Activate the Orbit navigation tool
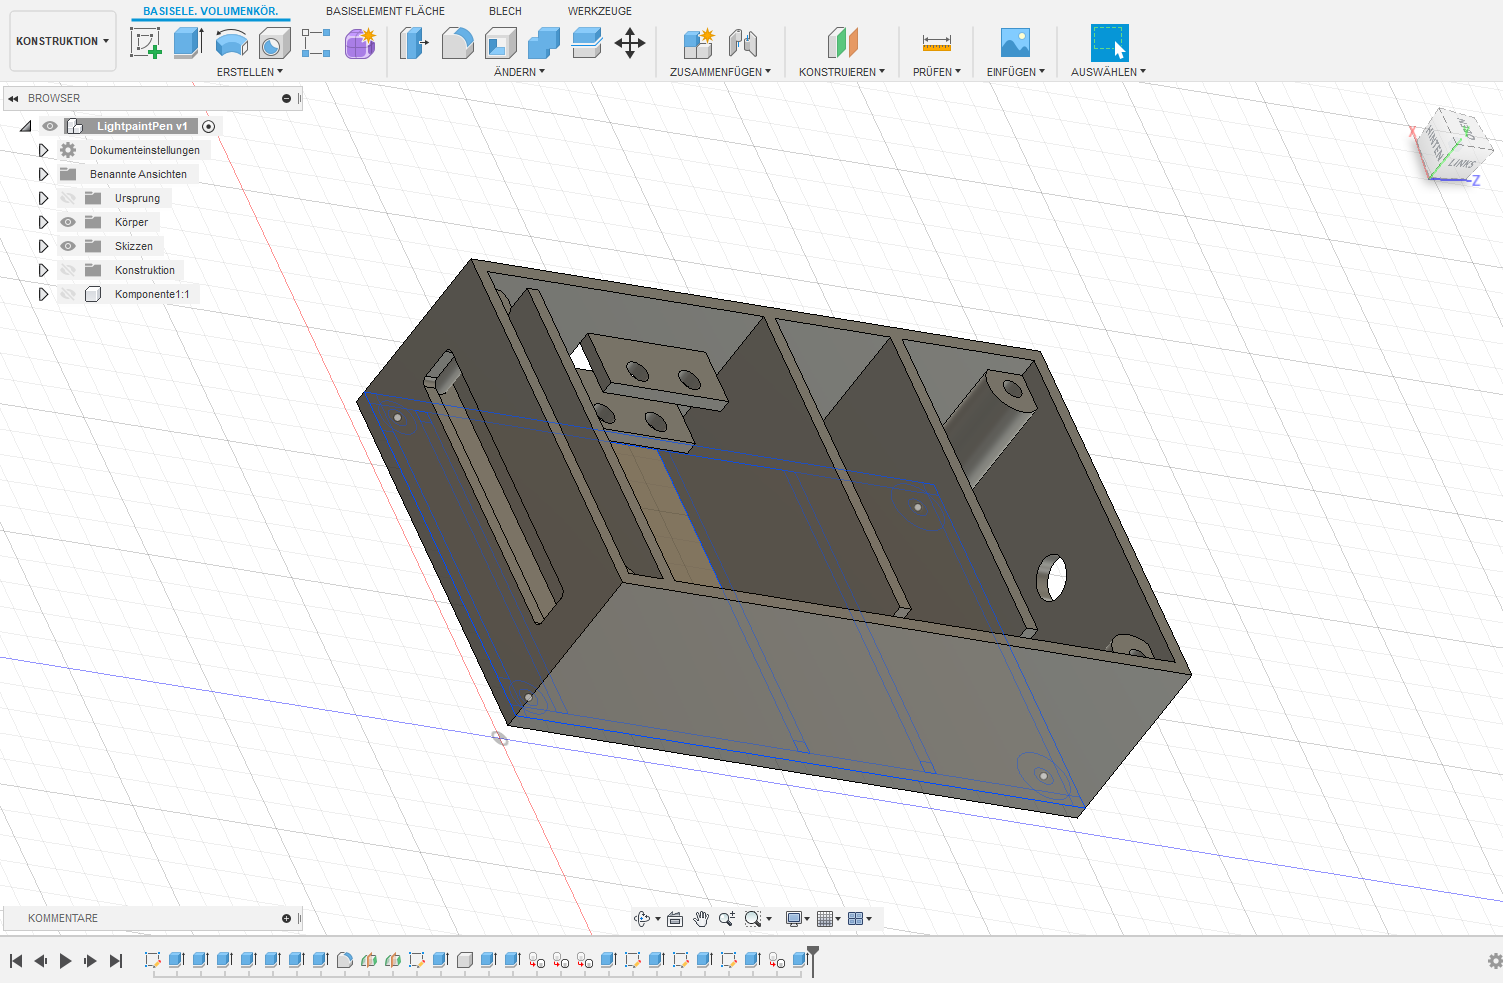1503x983 pixels. pos(643,919)
